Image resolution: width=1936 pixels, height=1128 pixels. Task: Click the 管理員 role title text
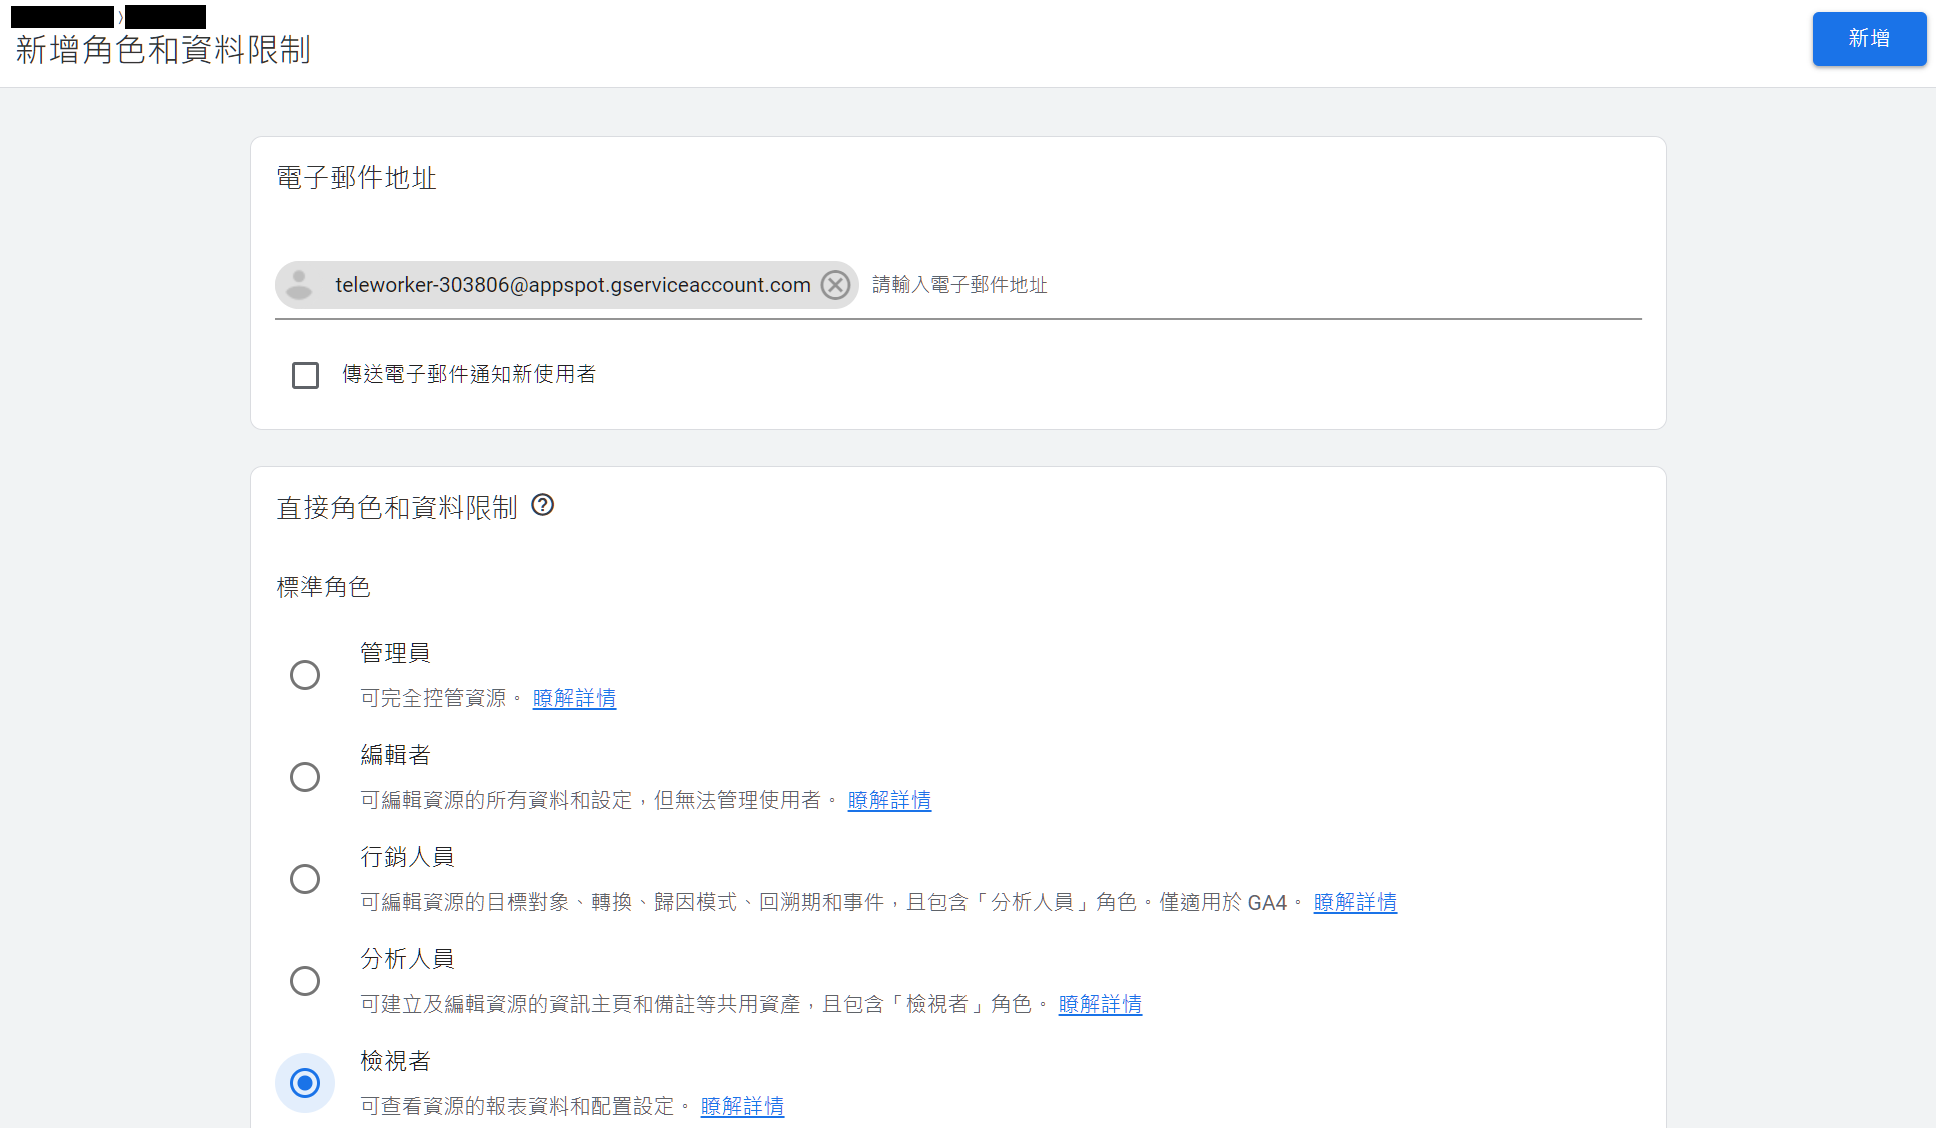pos(395,653)
